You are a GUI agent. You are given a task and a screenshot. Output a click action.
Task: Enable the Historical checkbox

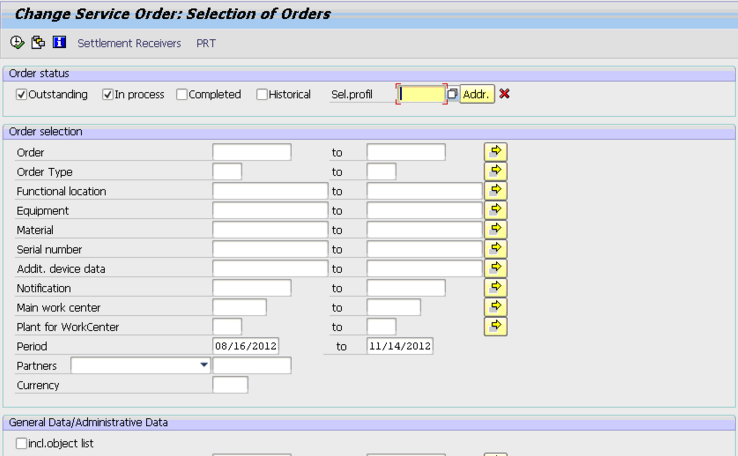tap(262, 95)
